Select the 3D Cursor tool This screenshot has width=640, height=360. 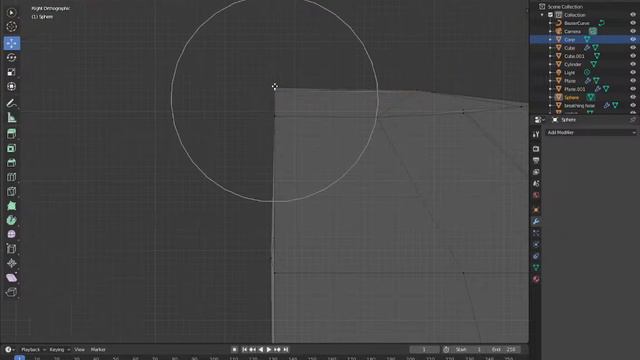pyautogui.click(x=11, y=27)
